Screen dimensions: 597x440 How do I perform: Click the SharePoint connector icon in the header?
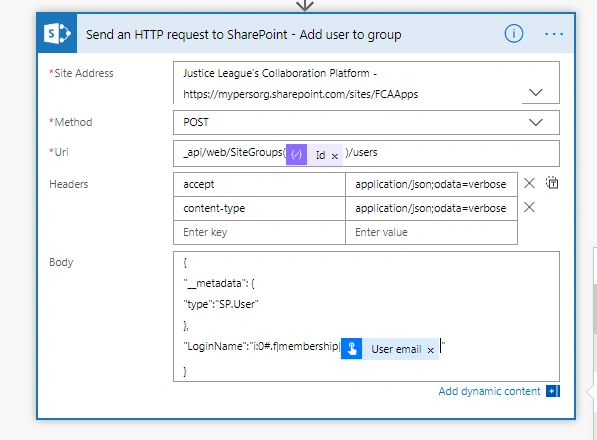pos(57,33)
